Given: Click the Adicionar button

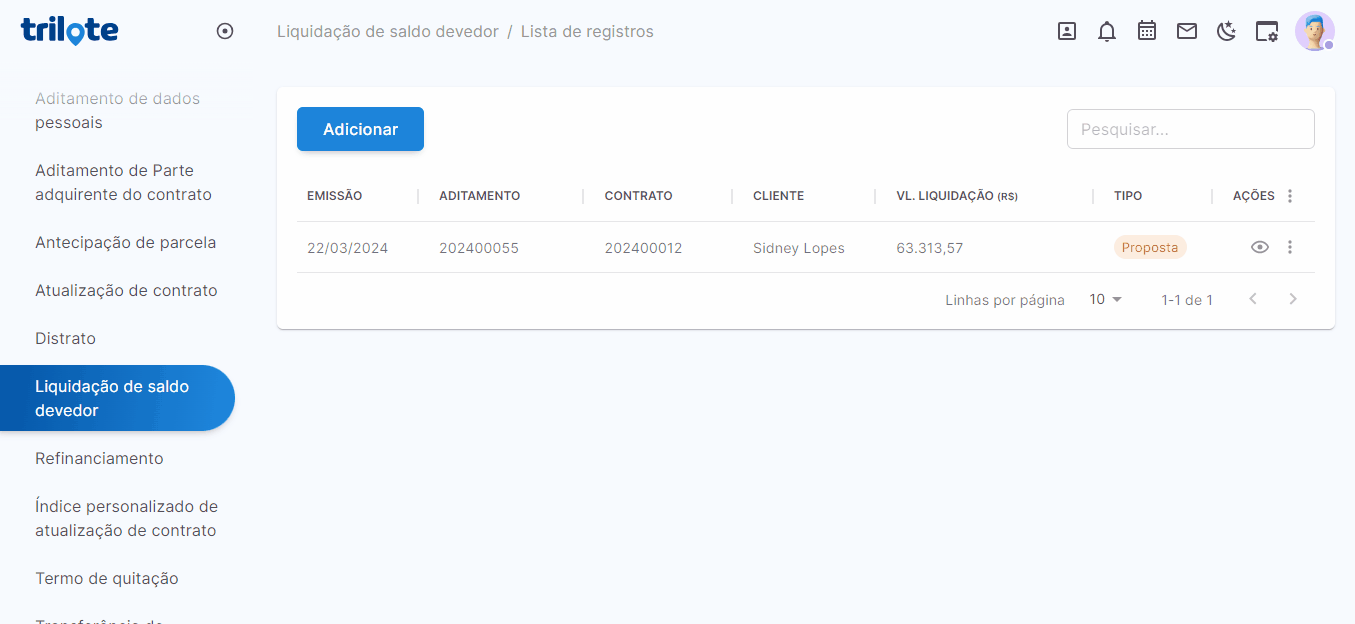Looking at the screenshot, I should 360,129.
